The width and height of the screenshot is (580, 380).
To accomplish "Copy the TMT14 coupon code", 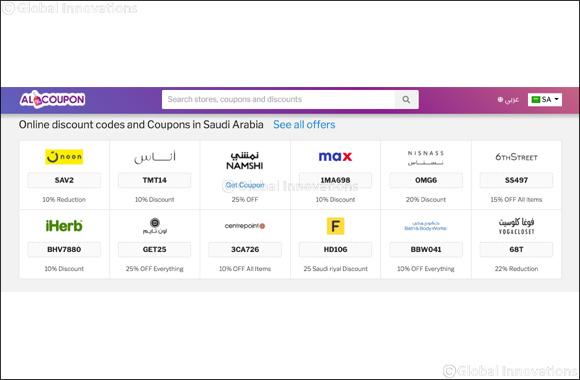I will click(x=155, y=180).
